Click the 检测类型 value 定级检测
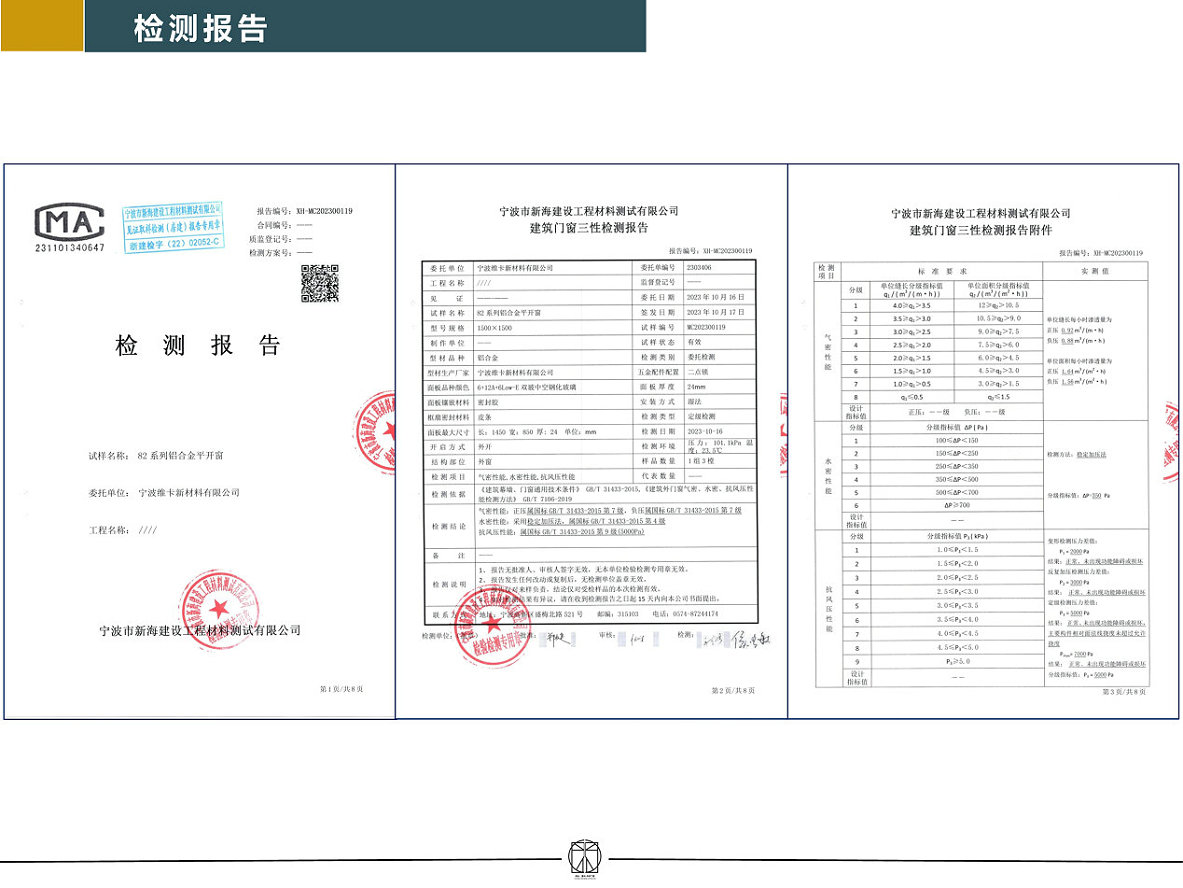 pyautogui.click(x=701, y=416)
